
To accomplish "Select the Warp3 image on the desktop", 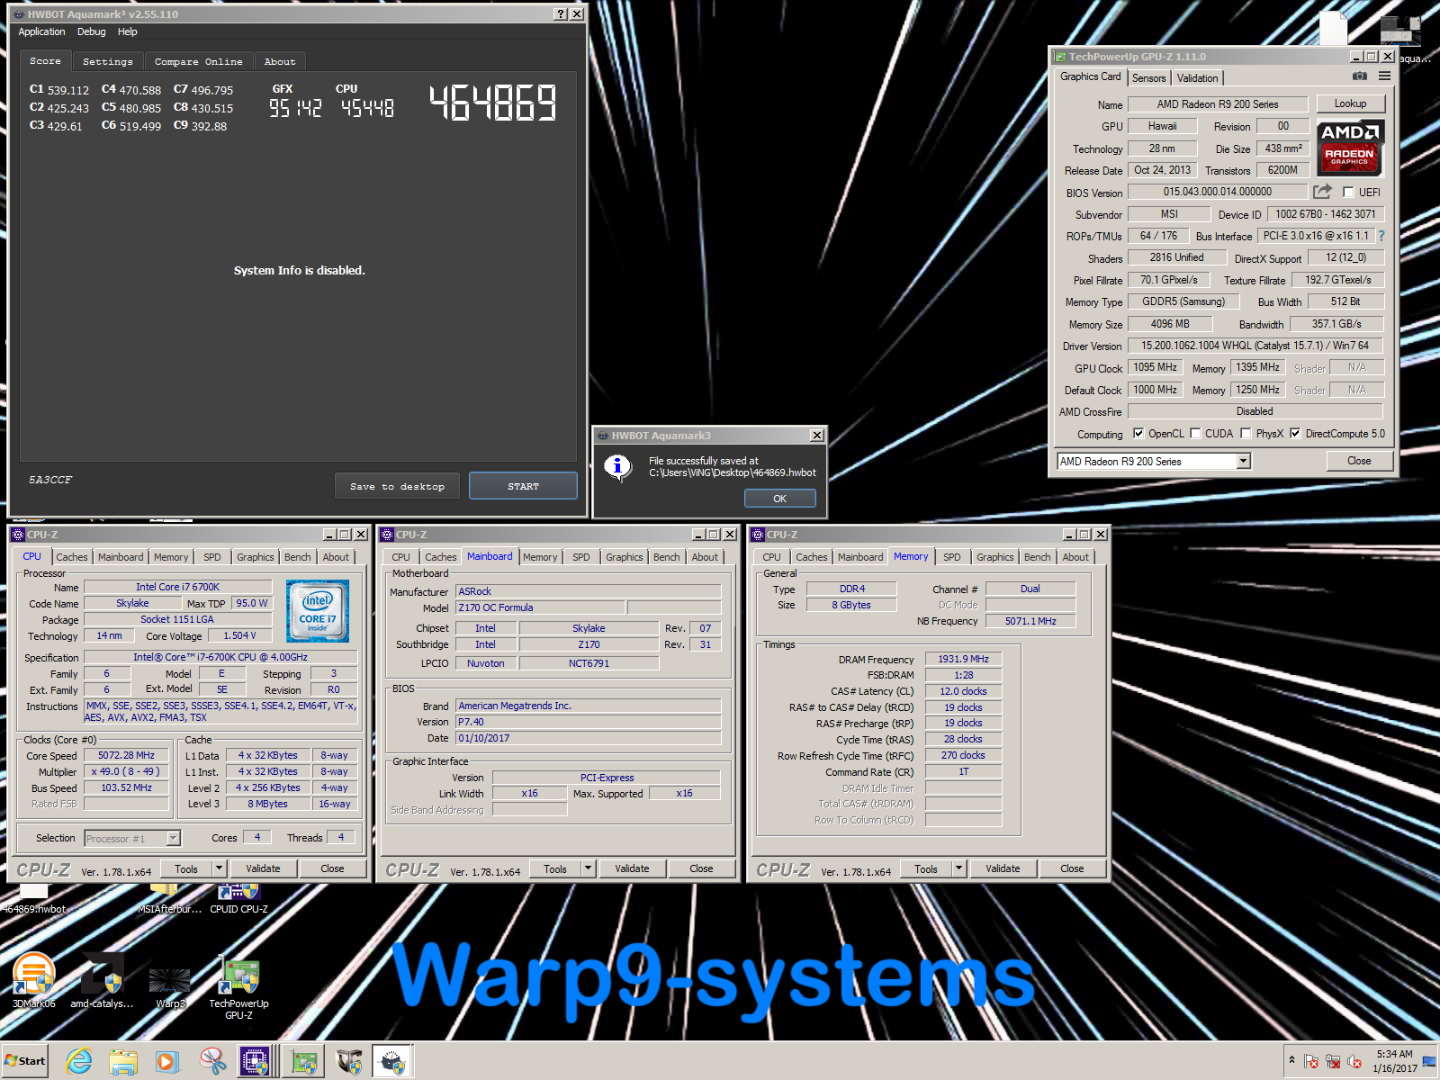I will tap(170, 986).
